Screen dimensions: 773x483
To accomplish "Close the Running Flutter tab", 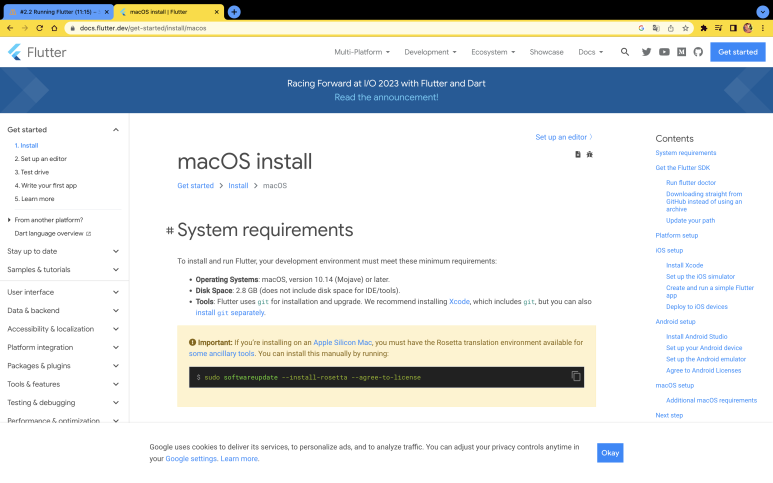I will click(106, 12).
